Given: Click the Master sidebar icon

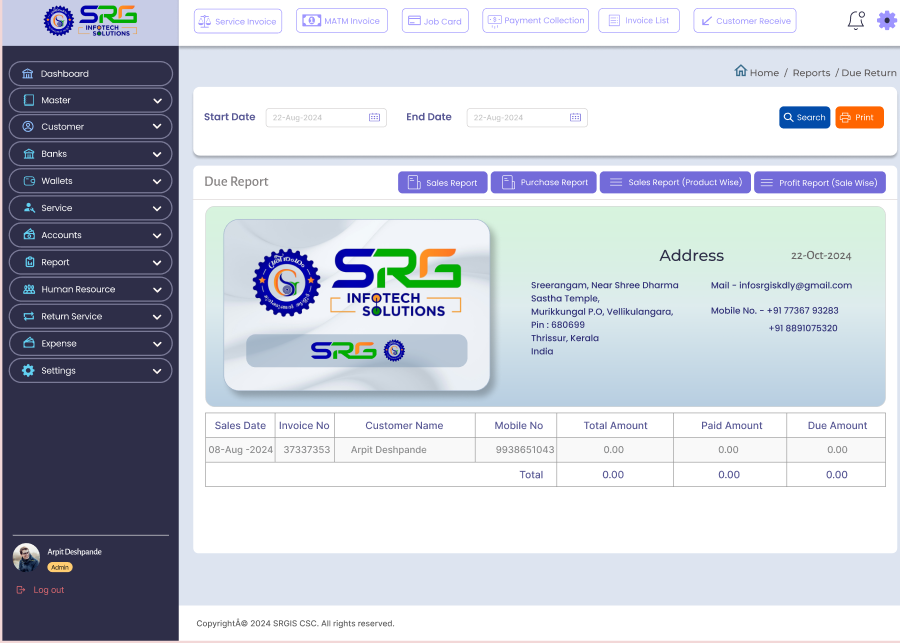Looking at the screenshot, I should (x=29, y=100).
